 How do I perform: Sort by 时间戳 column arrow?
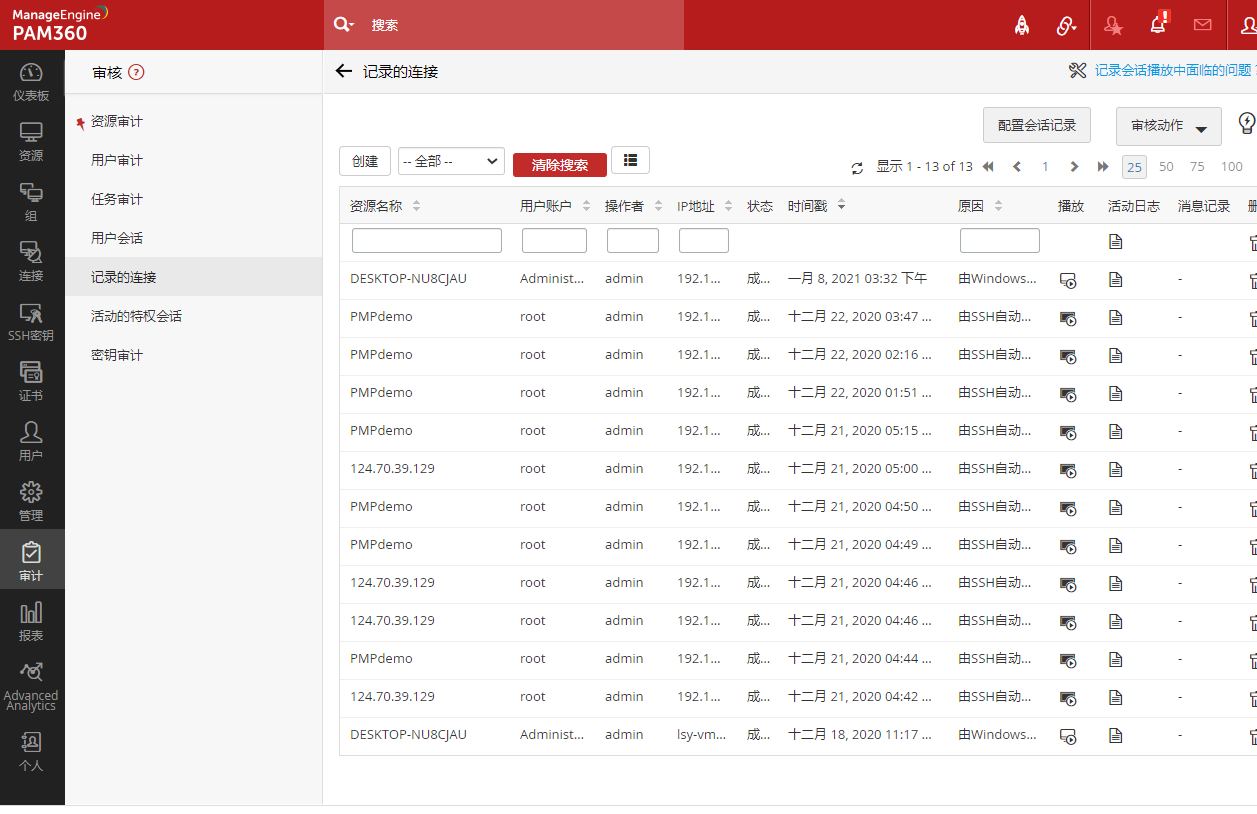[842, 206]
